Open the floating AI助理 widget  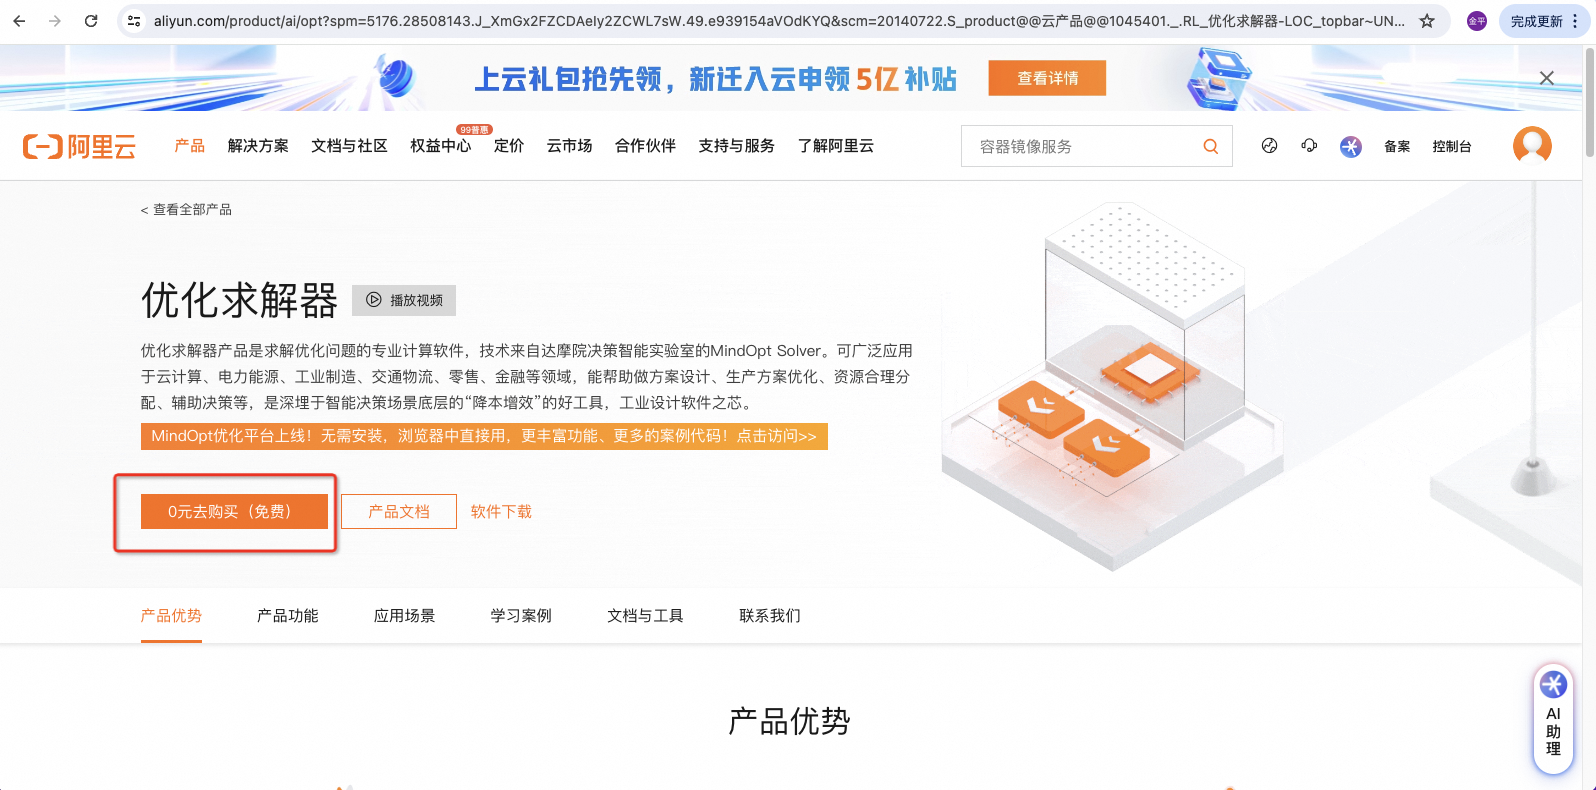point(1553,719)
